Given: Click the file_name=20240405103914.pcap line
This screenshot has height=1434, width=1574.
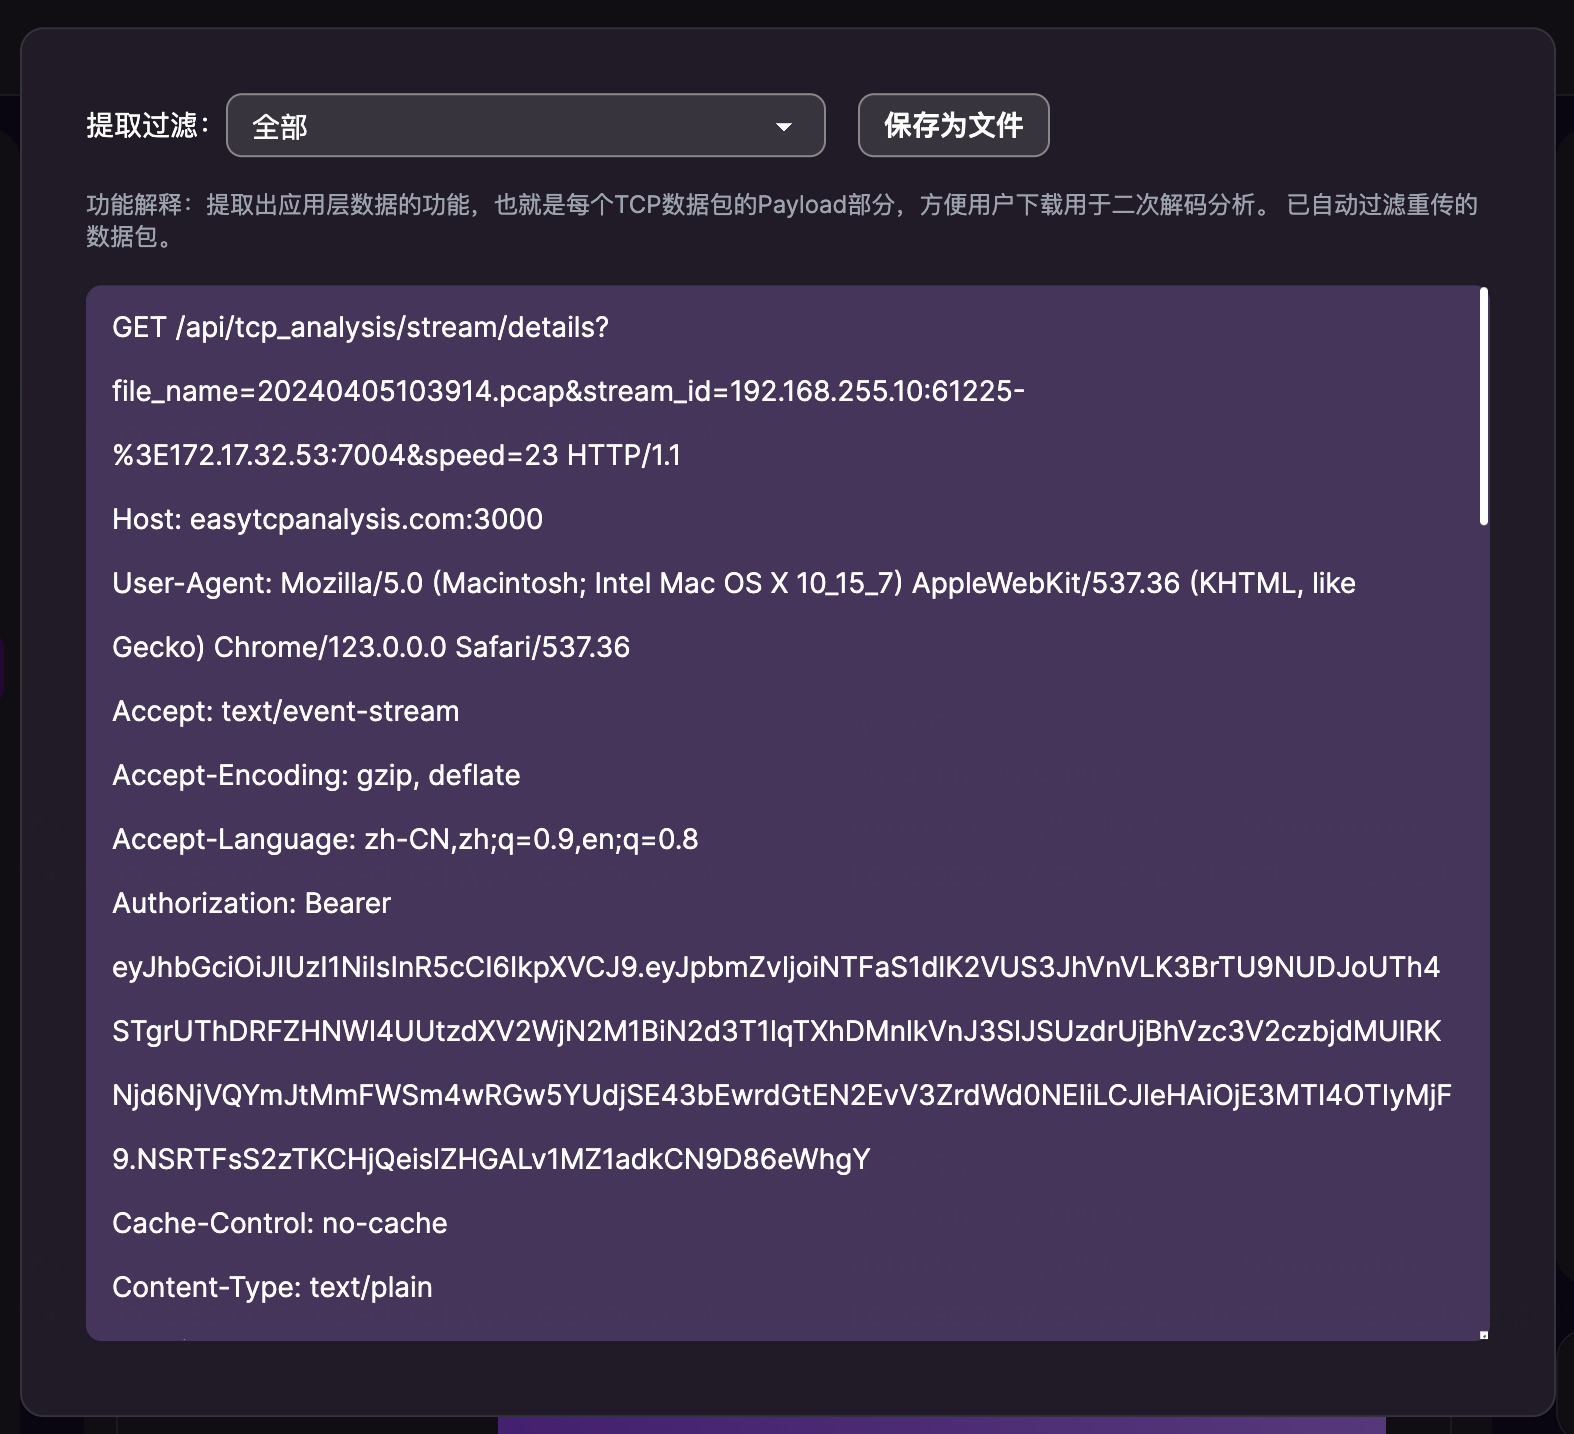Looking at the screenshot, I should pyautogui.click(x=568, y=391).
